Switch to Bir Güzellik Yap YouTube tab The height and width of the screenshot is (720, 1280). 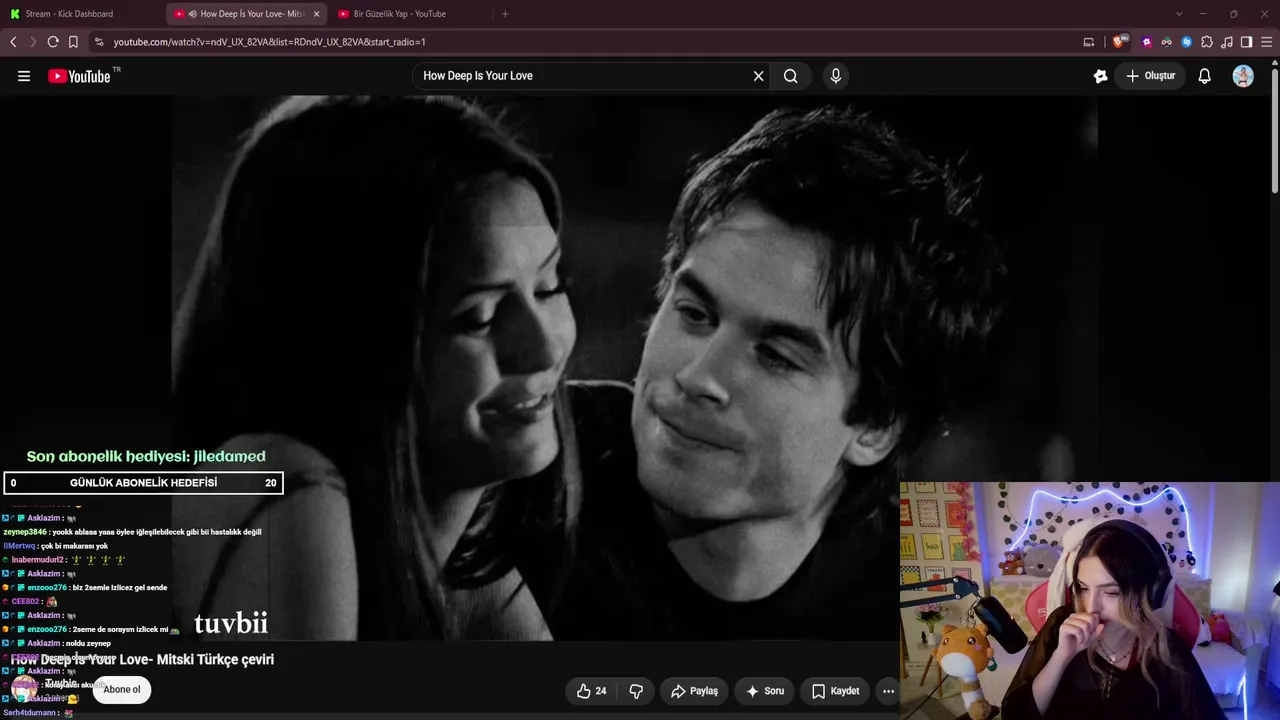pyautogui.click(x=410, y=14)
